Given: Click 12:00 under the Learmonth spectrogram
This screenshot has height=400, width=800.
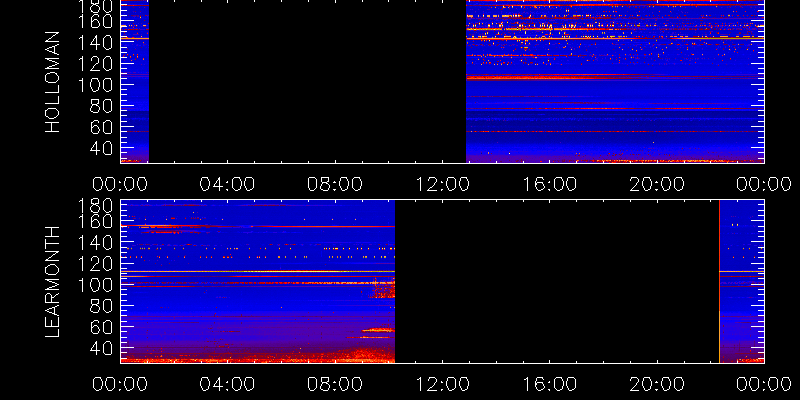Looking at the screenshot, I should click(442, 384).
